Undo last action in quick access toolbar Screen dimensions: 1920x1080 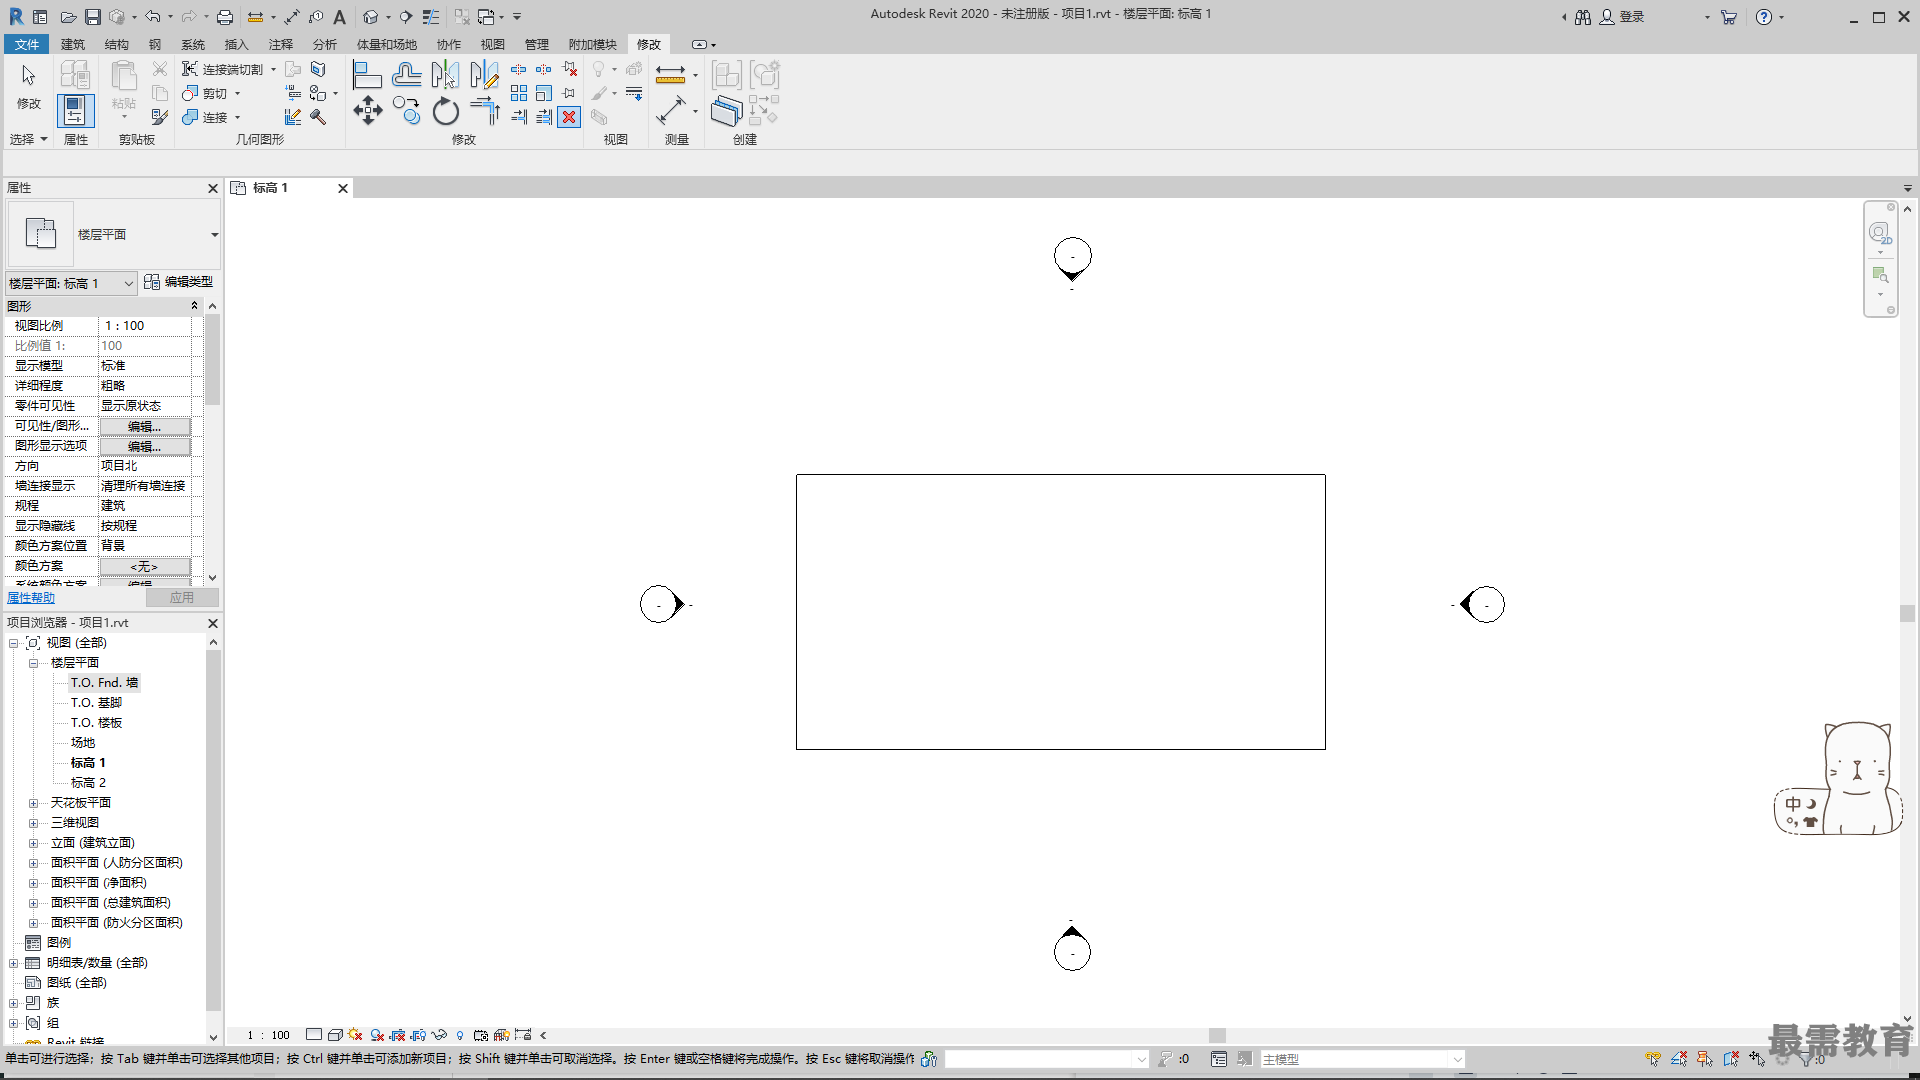point(152,17)
